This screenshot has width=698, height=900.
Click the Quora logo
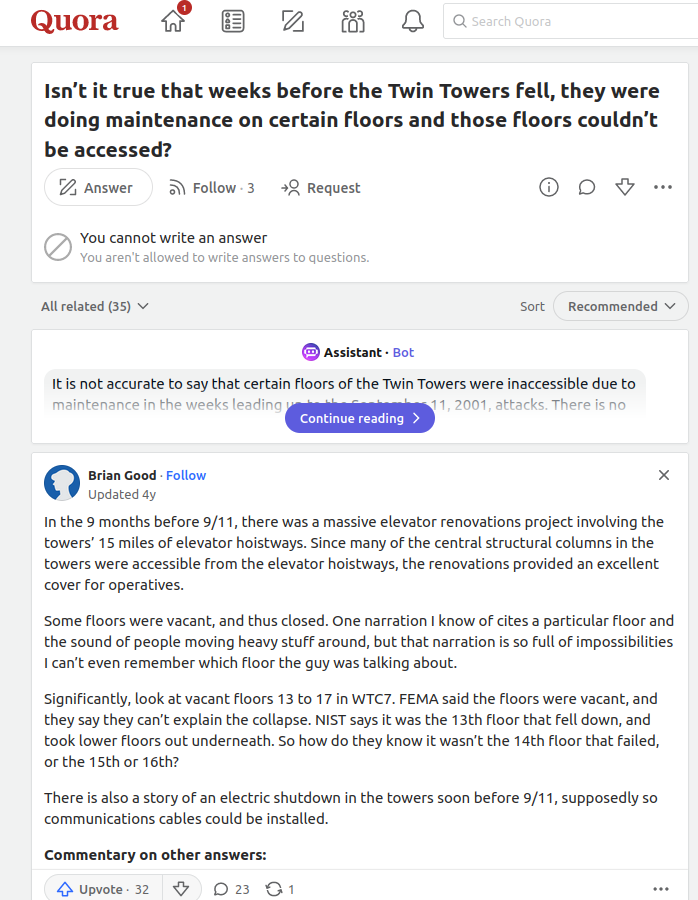(x=74, y=21)
